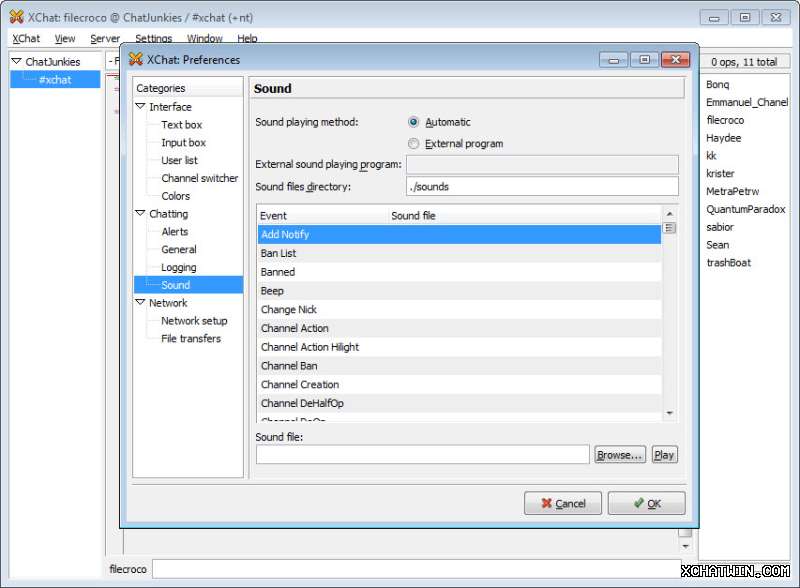Collapse the Network category tree
Screen dimensions: 800x588
[141, 303]
